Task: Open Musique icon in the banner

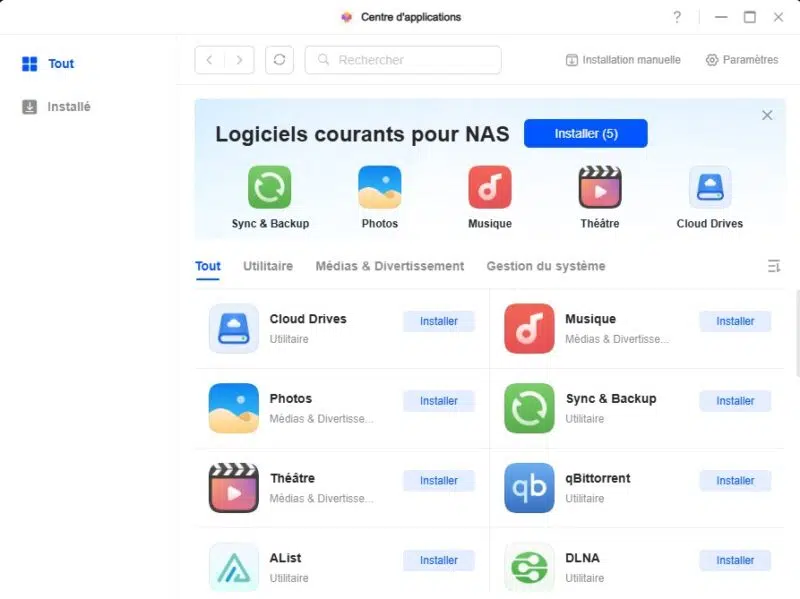Action: point(490,187)
